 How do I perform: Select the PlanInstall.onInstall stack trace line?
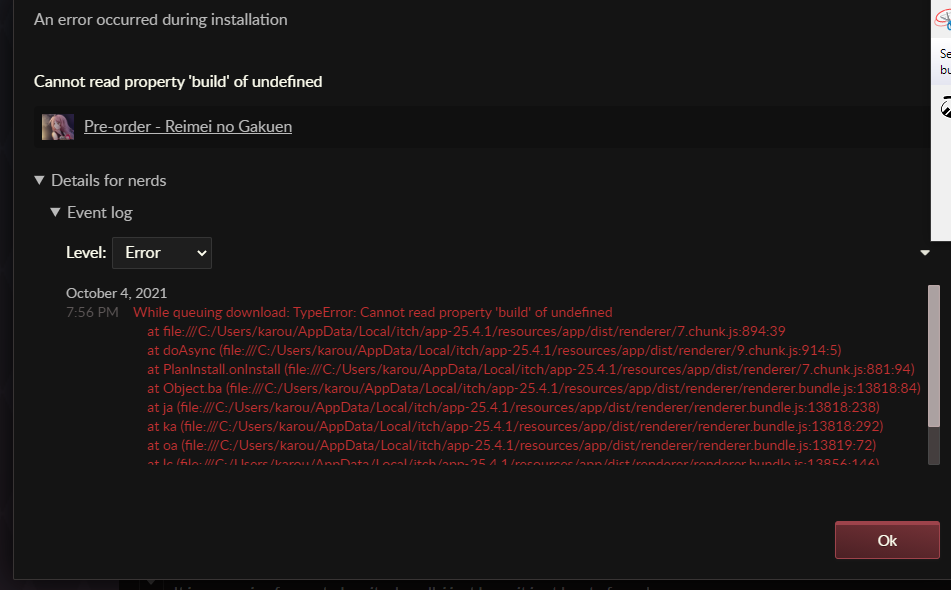531,369
